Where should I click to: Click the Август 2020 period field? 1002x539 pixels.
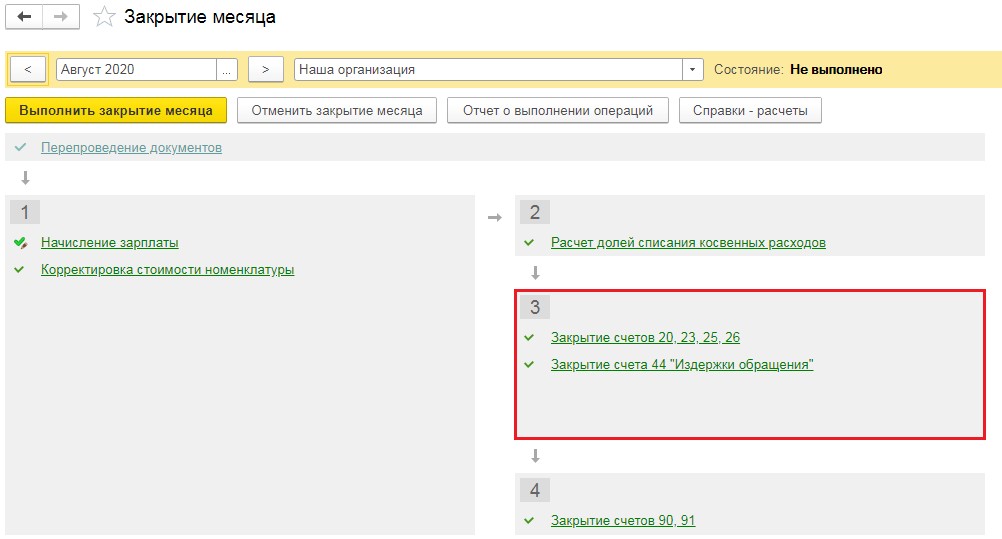point(136,70)
